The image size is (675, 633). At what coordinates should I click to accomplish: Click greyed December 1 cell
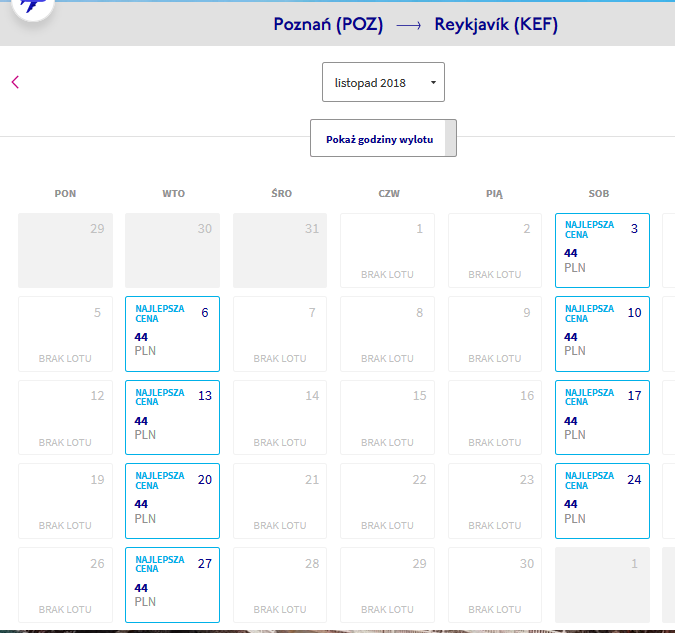coord(602,585)
